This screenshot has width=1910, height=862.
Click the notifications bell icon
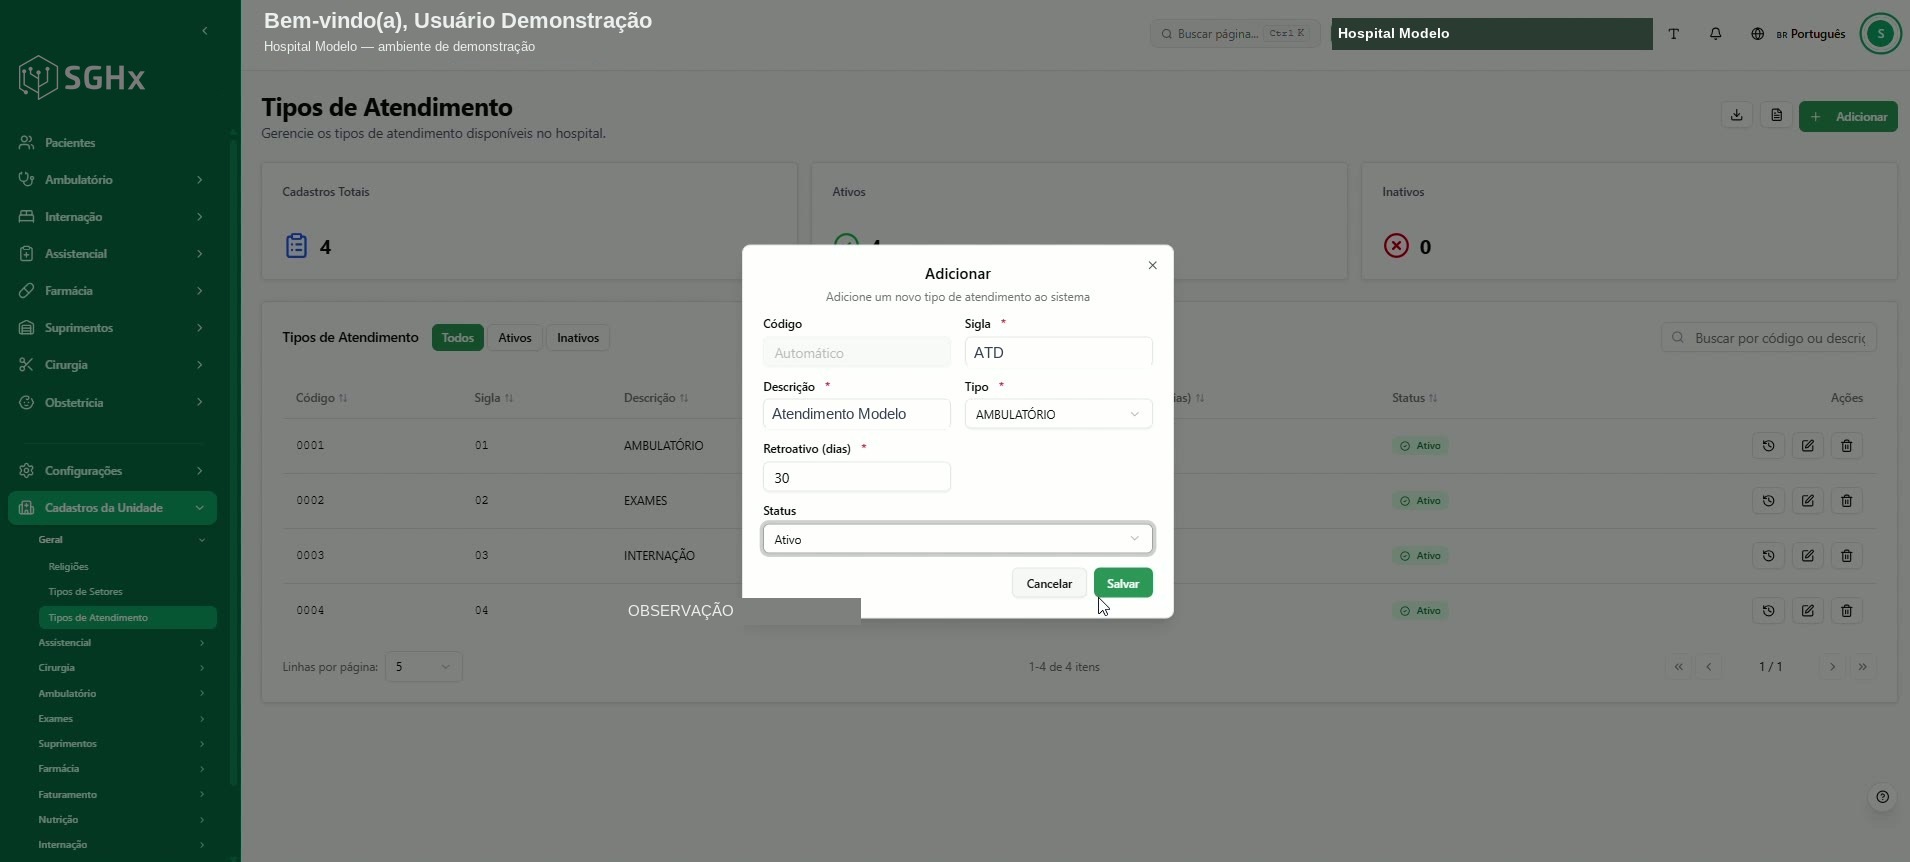(1715, 34)
